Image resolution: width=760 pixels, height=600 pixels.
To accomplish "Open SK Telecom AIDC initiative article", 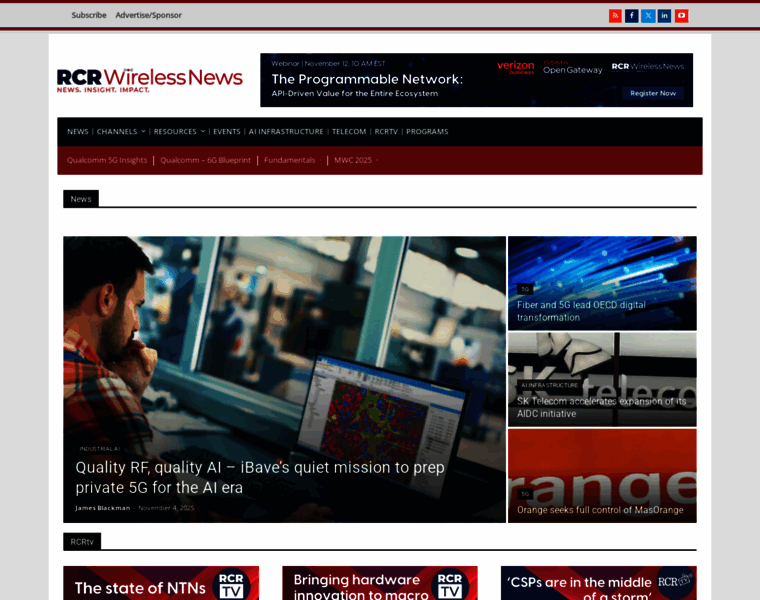I will coord(602,407).
